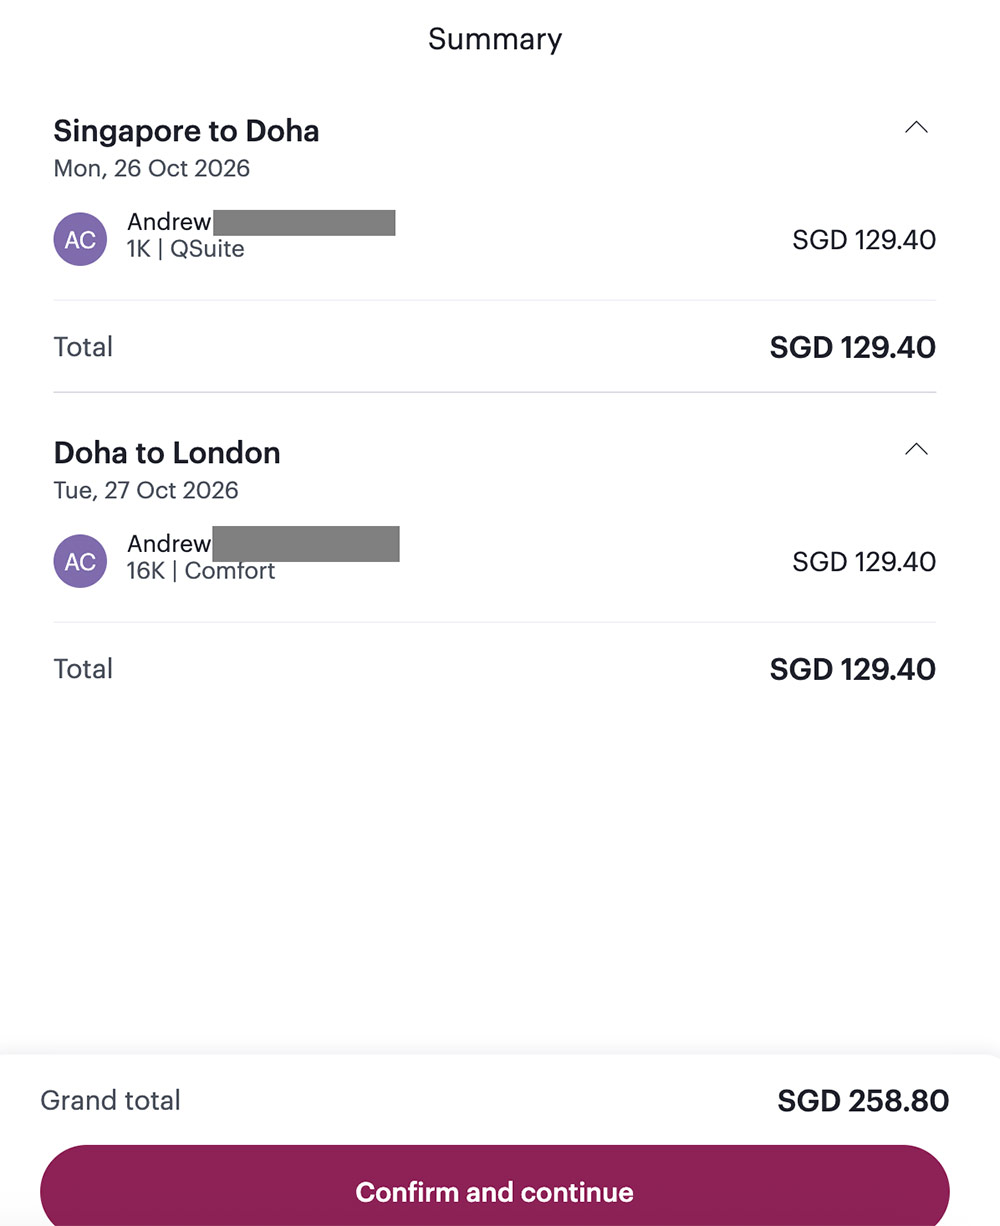Click the 1K | QSuite seat label
The height and width of the screenshot is (1226, 1000).
point(185,249)
